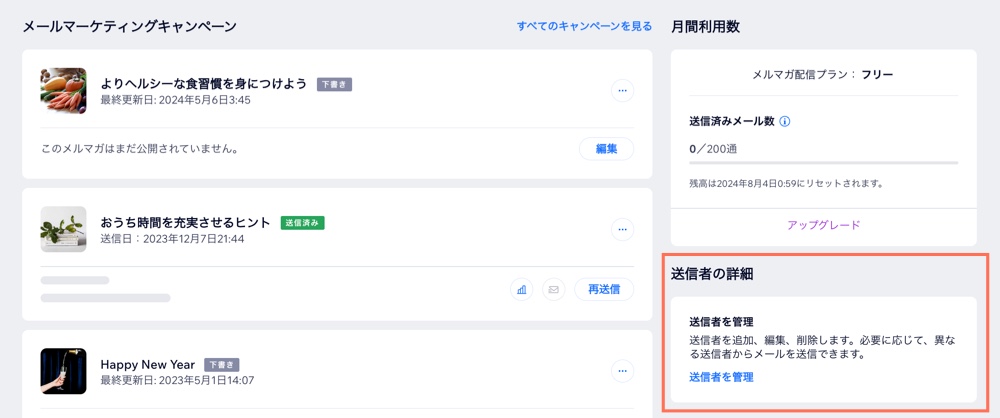
Task: Click the description 送信者を追加、編集、削除します
Action: 823,347
